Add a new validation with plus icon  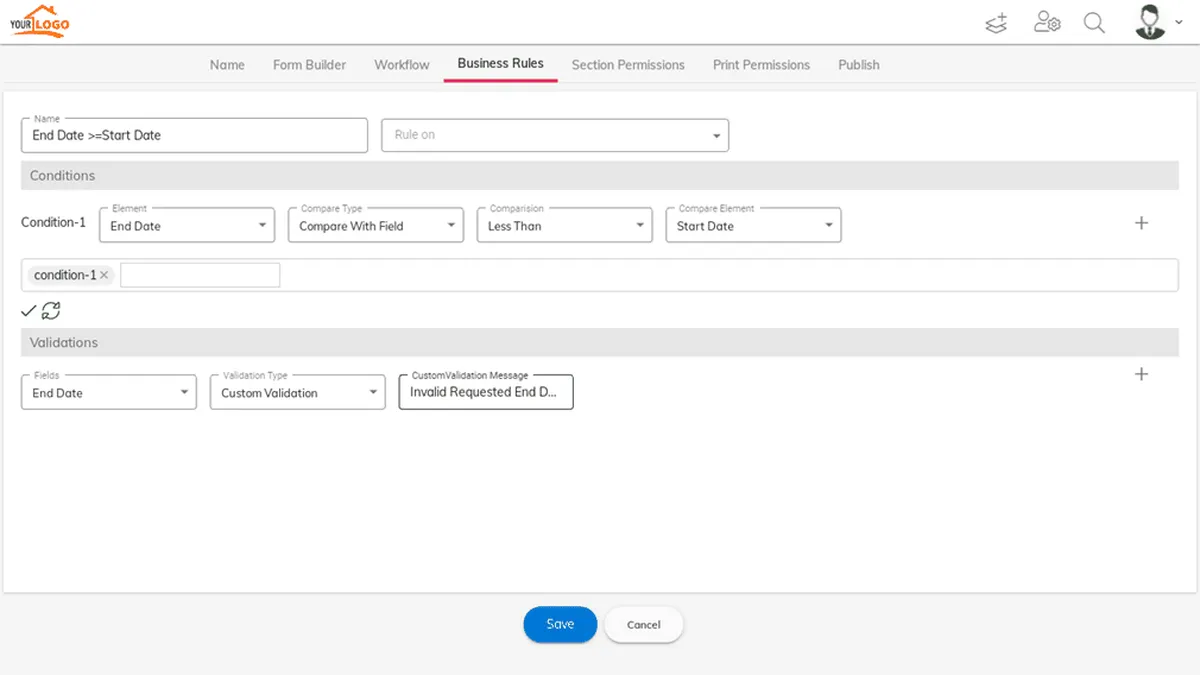(1141, 374)
